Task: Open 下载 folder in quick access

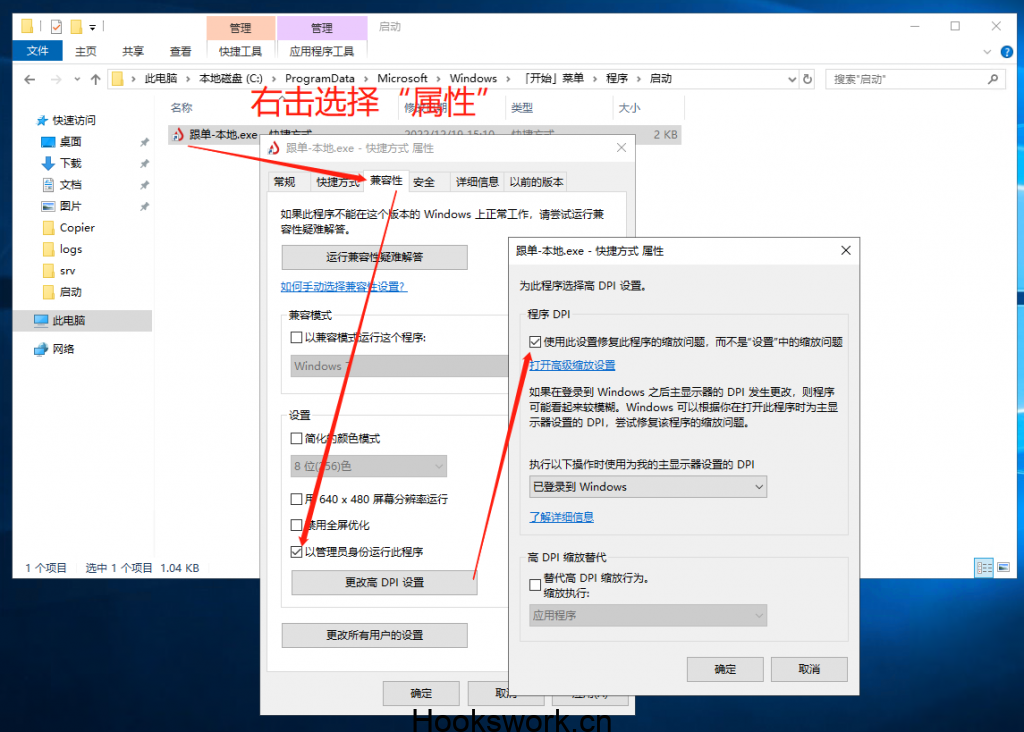Action: click(70, 163)
